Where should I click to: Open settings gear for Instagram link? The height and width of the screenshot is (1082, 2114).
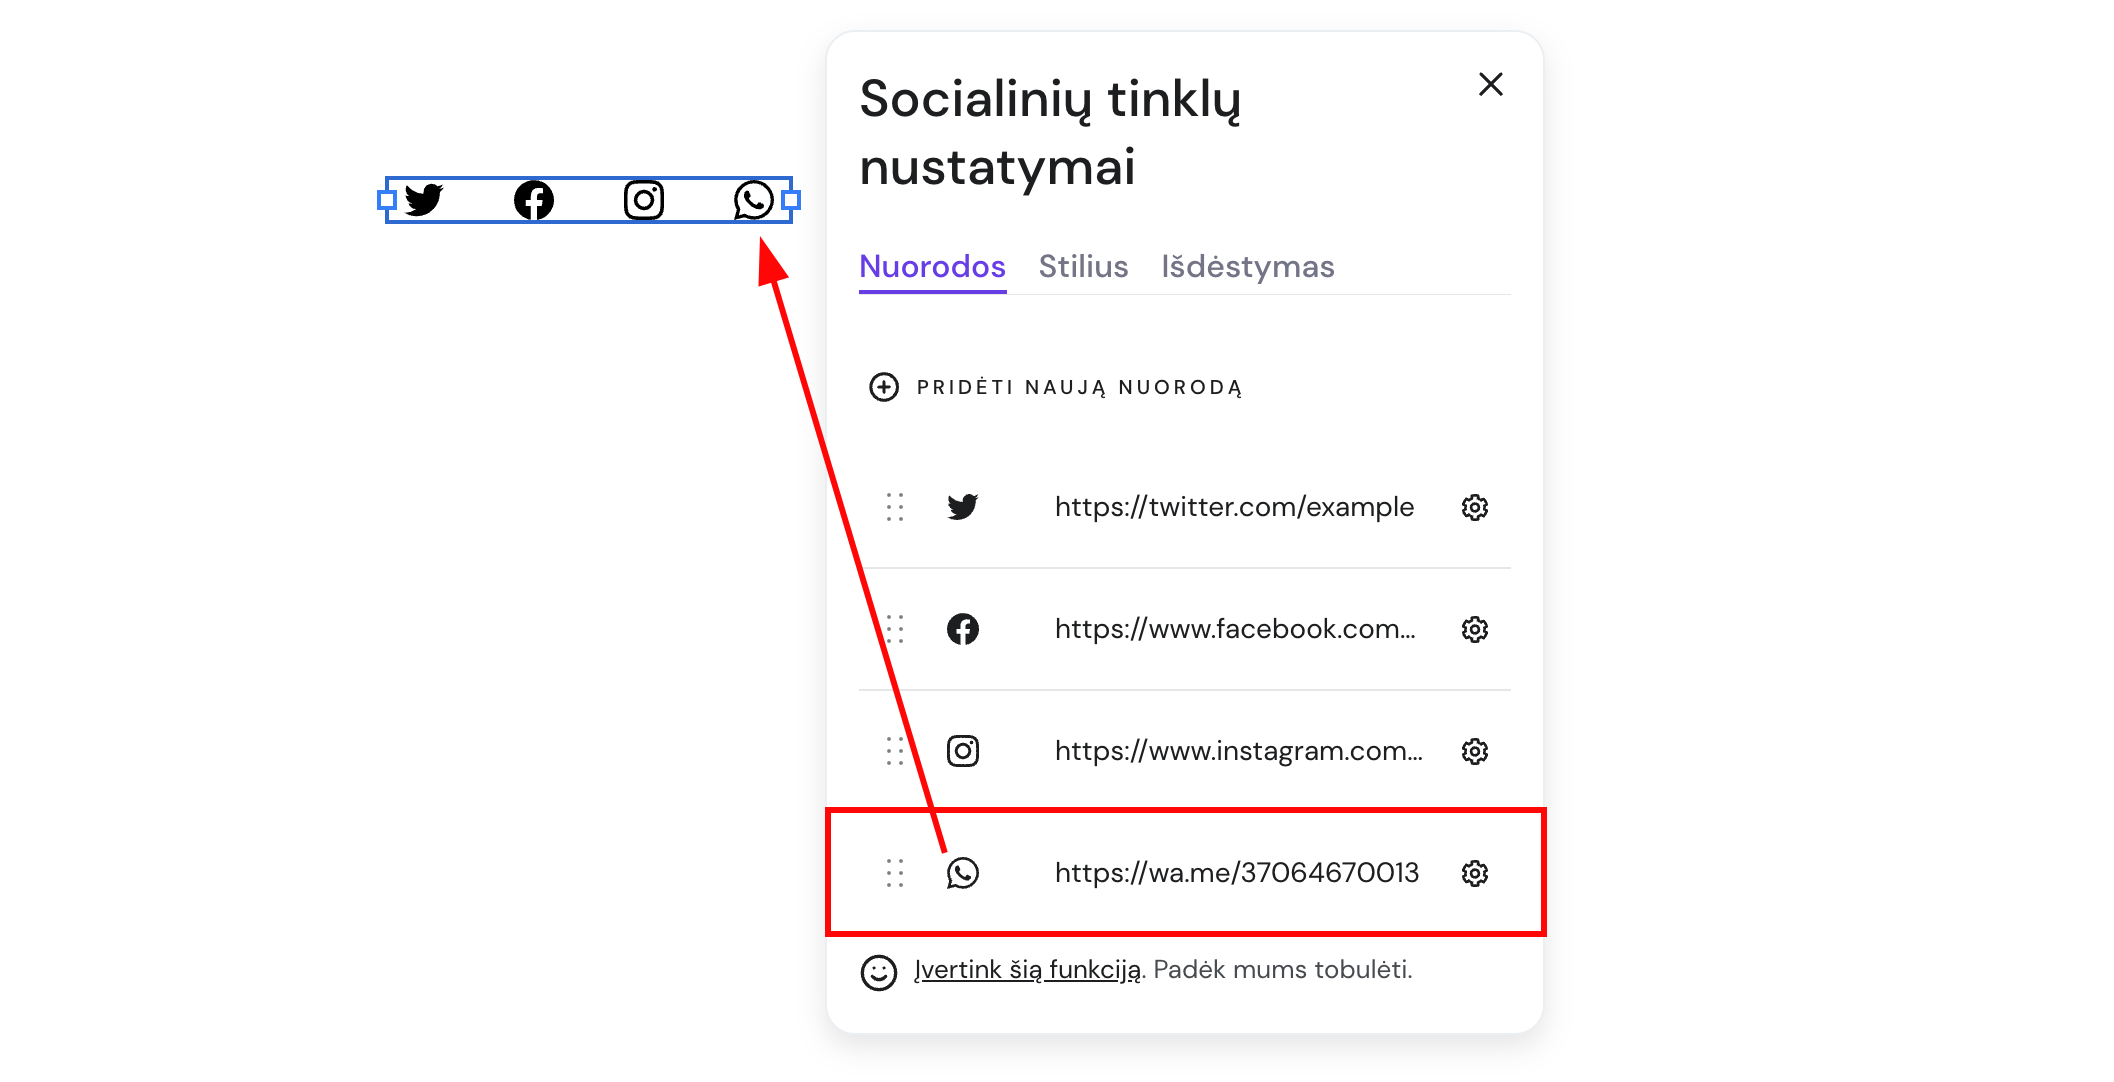point(1474,752)
